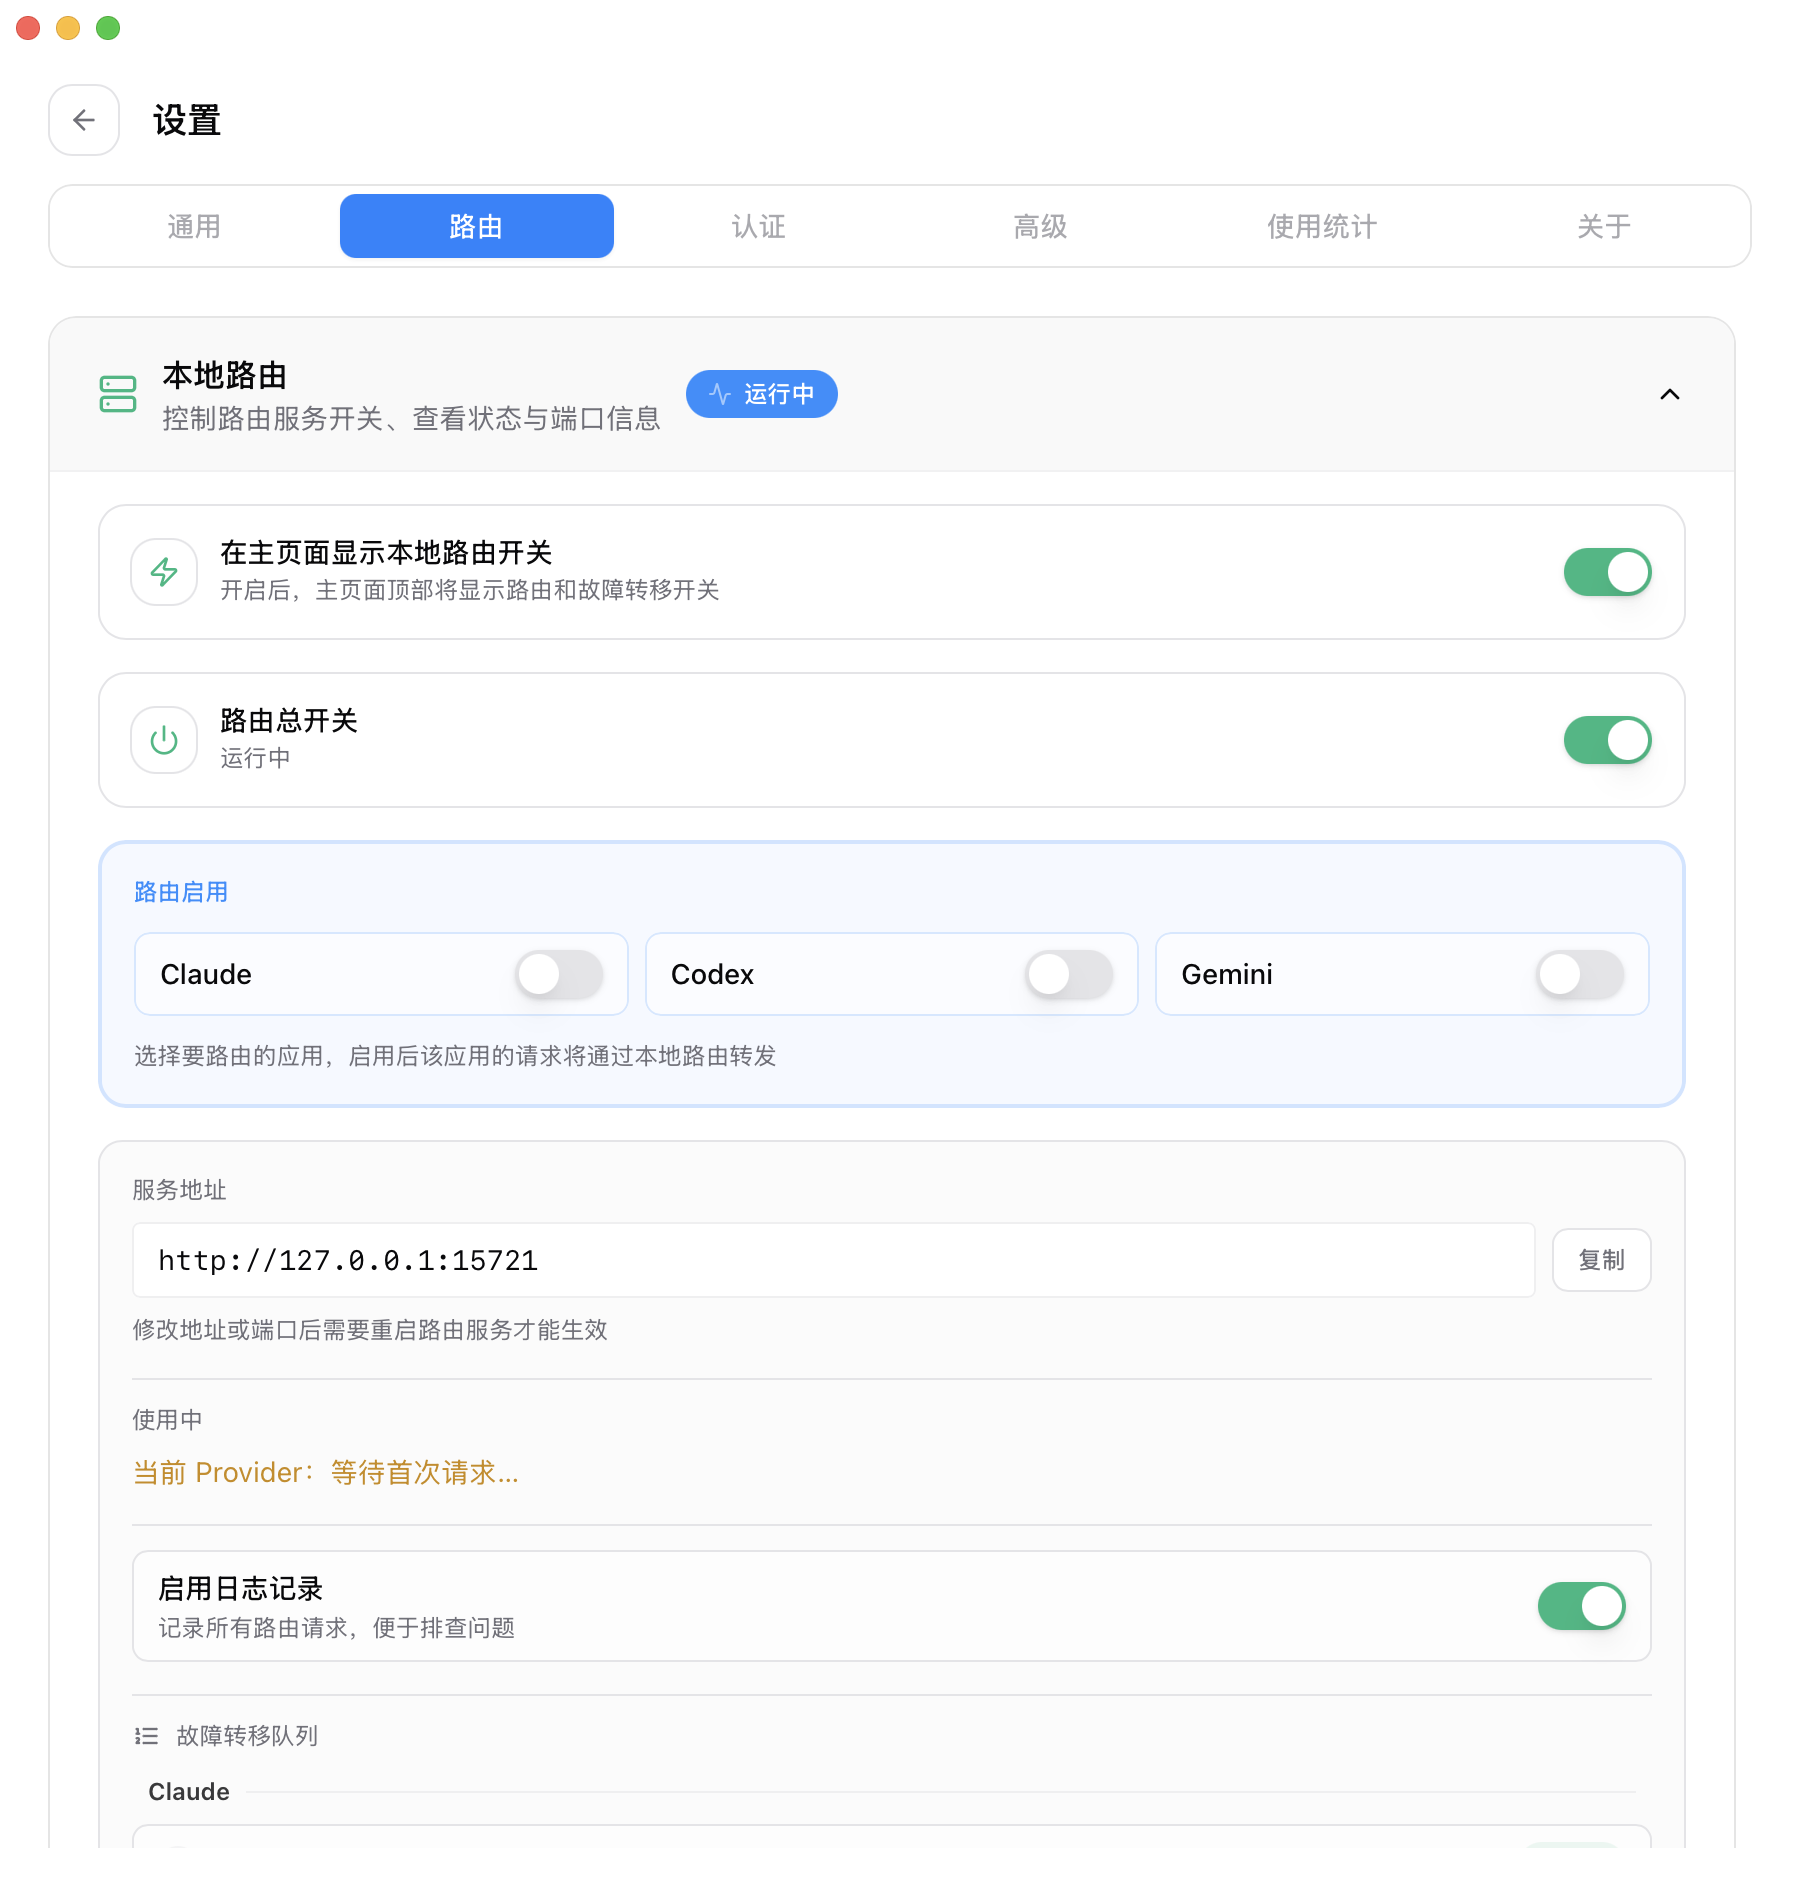Click the 复制 button
Screen dimensions: 1800x1880
coord(1602,1260)
